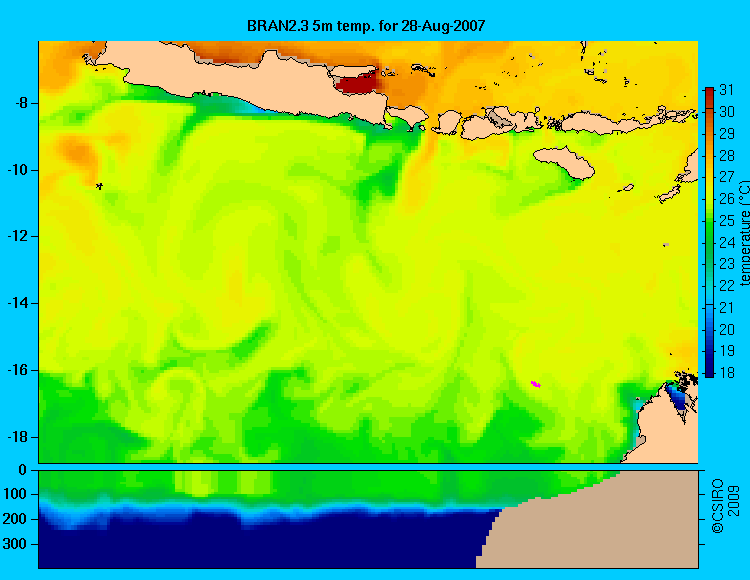Click the latitude label "-12"
Screen dimensions: 750x580
click(x=17, y=237)
